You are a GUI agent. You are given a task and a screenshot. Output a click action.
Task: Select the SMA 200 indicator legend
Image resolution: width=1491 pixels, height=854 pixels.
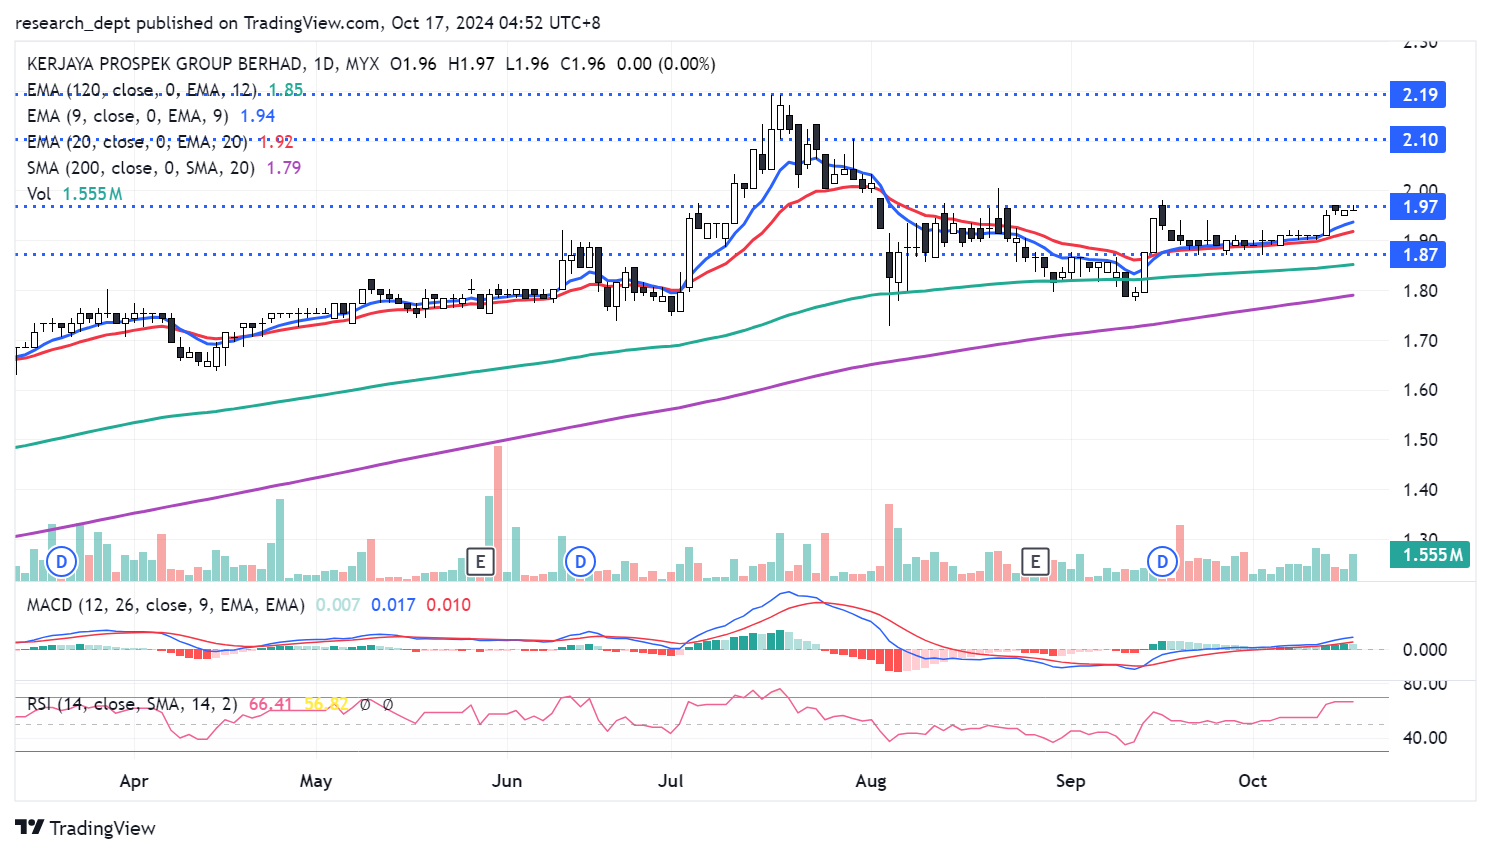(x=140, y=168)
